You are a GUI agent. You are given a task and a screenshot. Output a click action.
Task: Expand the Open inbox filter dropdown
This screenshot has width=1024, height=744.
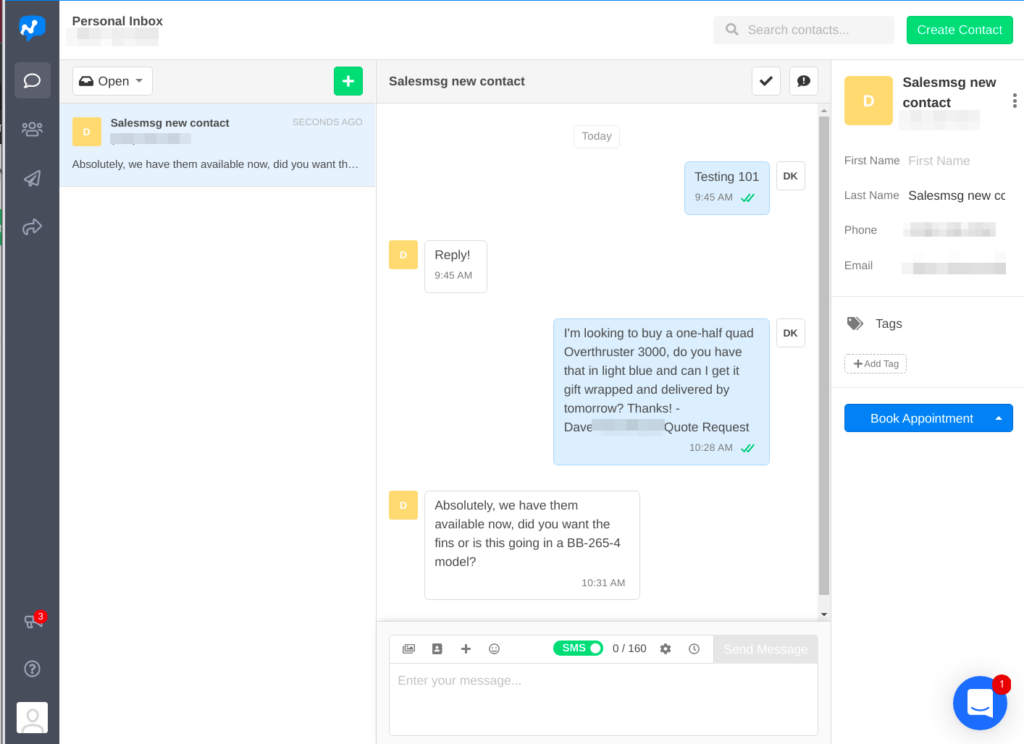[x=112, y=81]
